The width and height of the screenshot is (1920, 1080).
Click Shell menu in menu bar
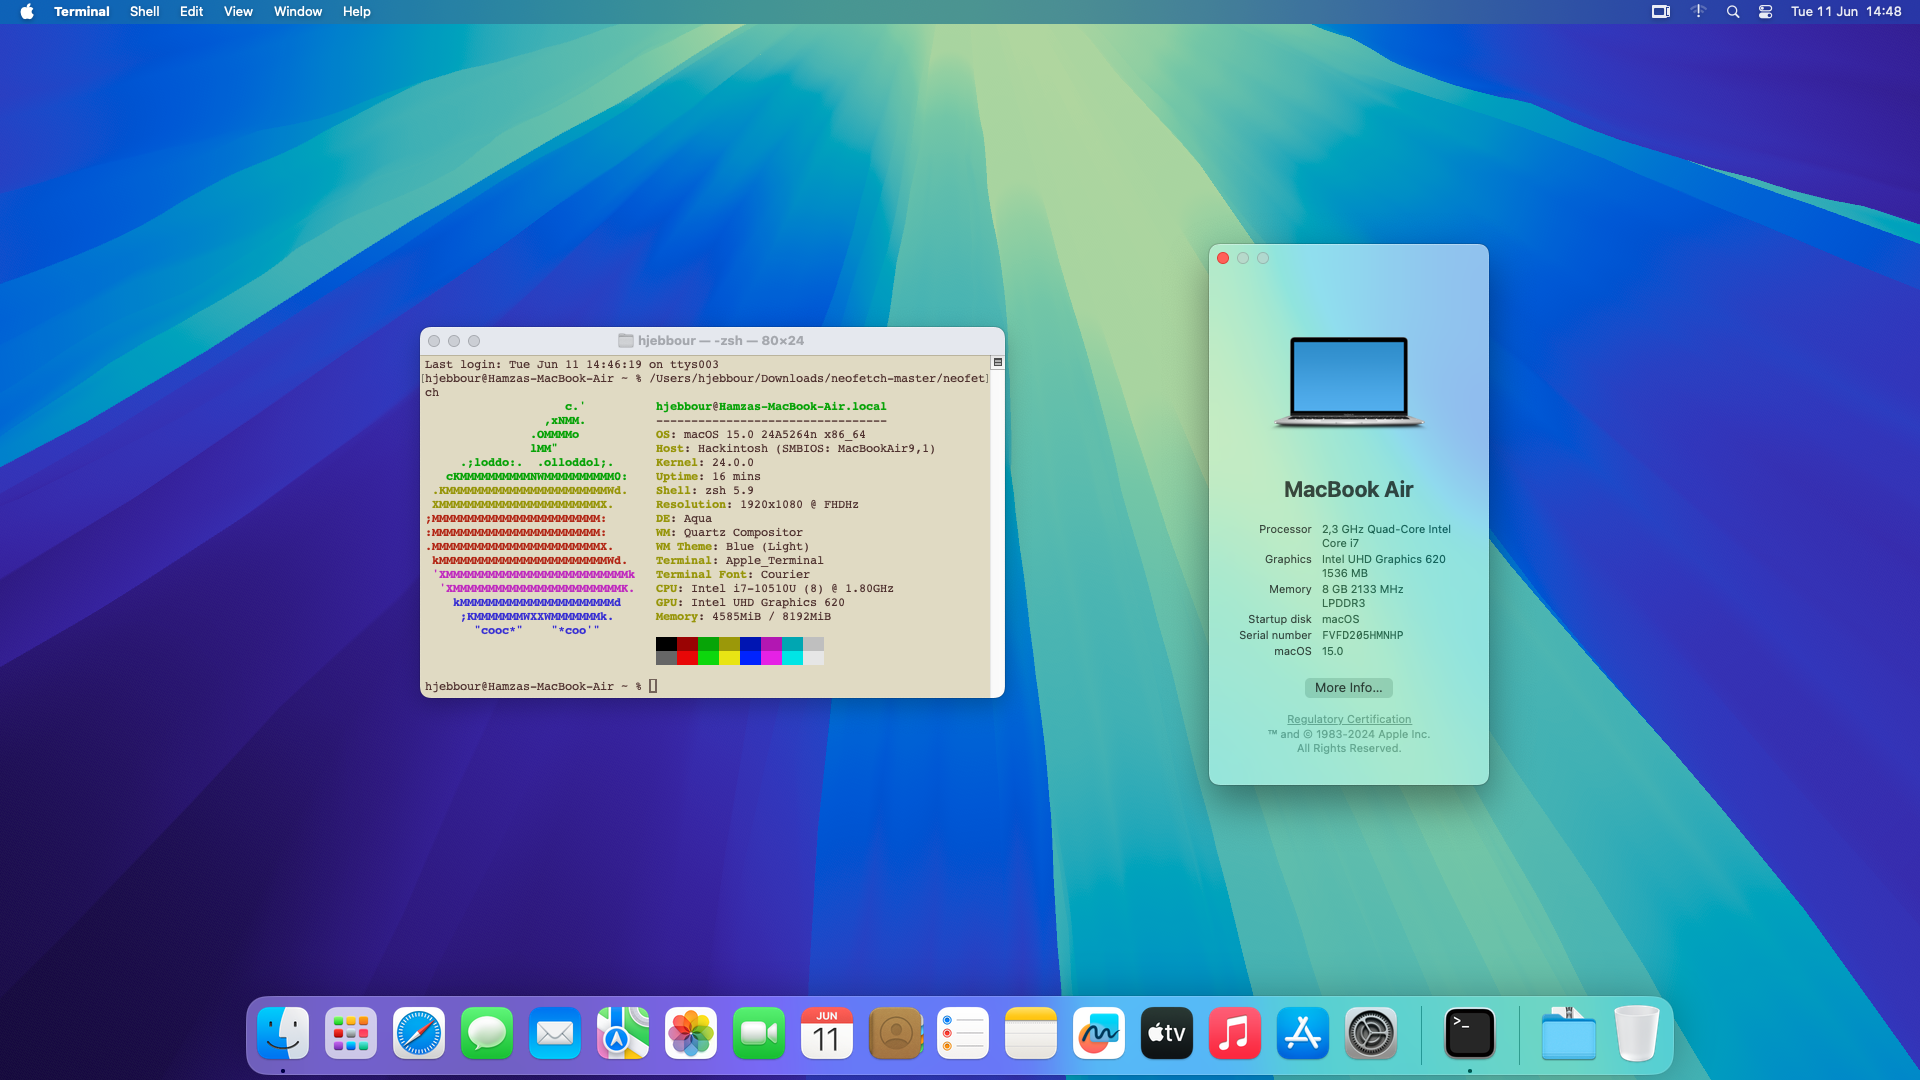click(144, 12)
